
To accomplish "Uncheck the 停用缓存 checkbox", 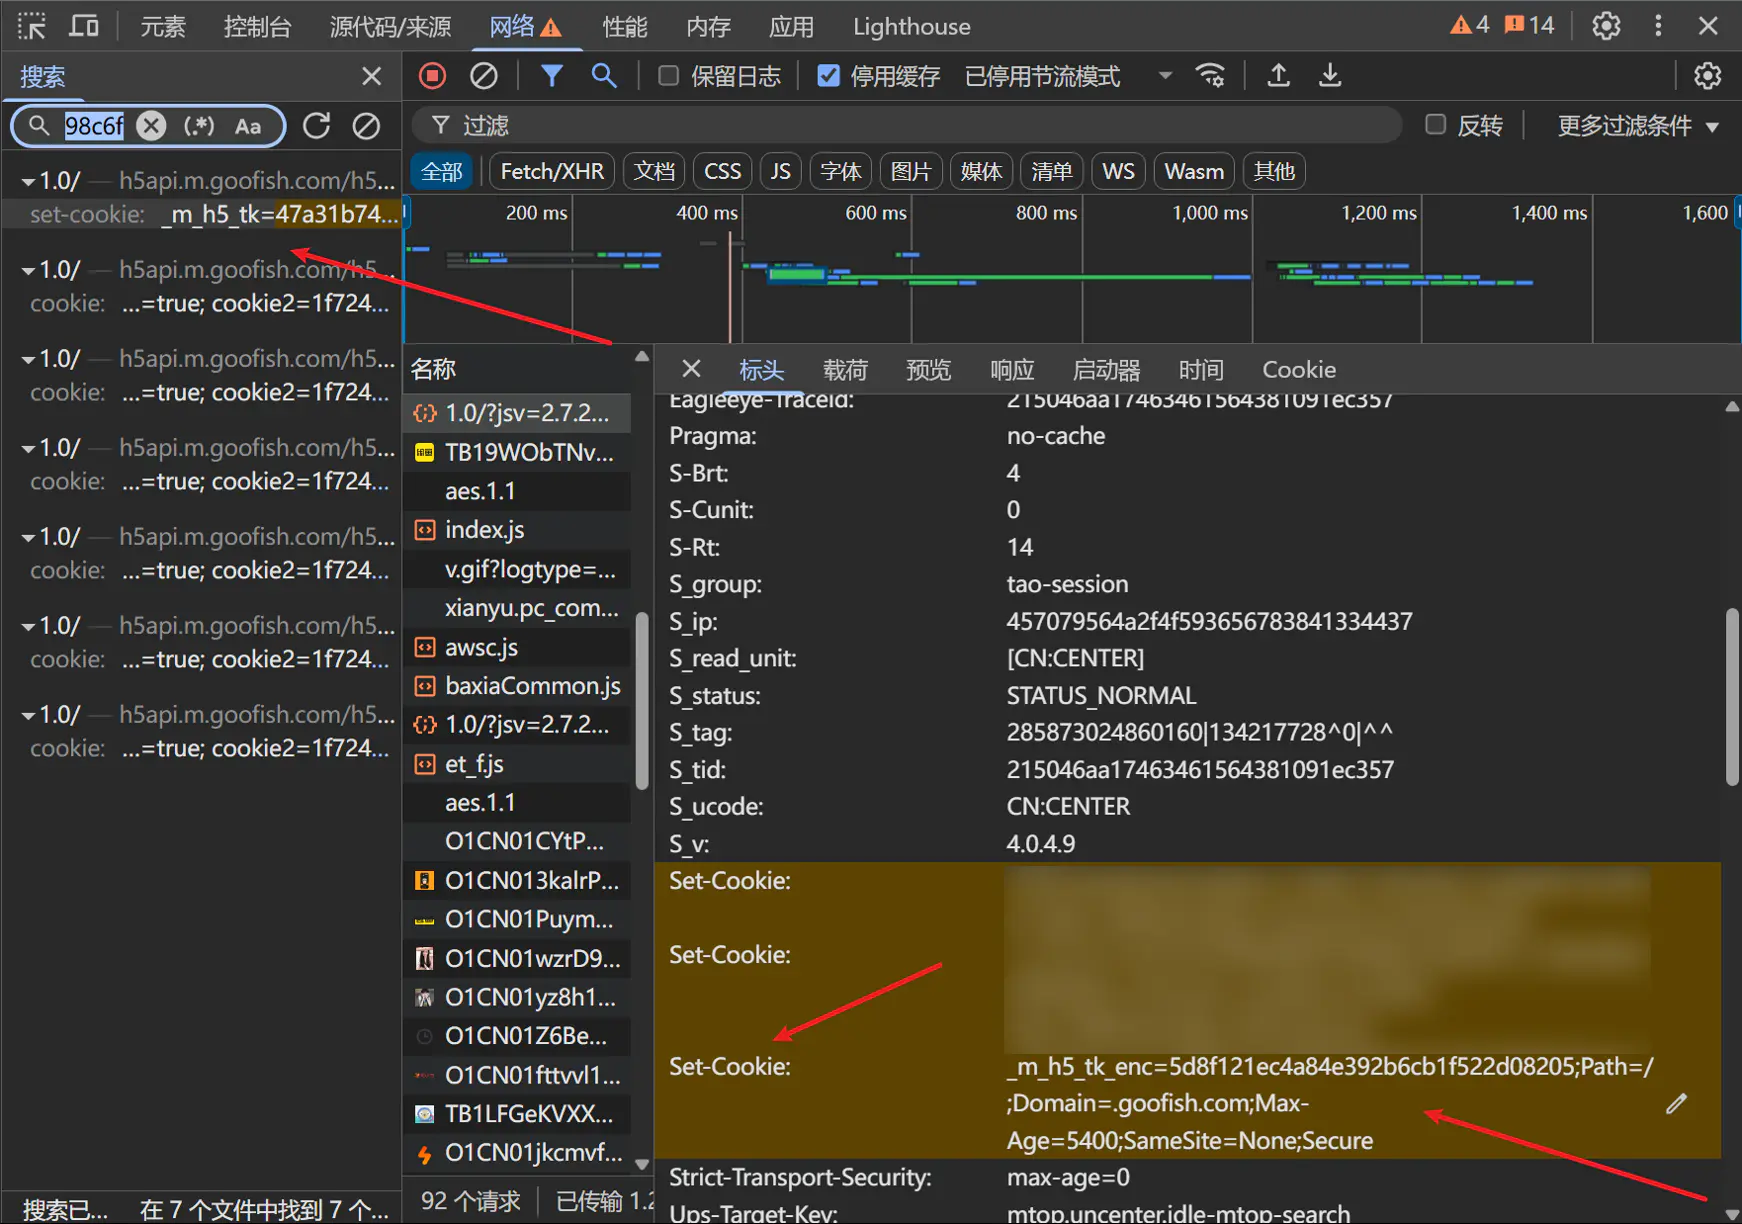I will pos(828,76).
